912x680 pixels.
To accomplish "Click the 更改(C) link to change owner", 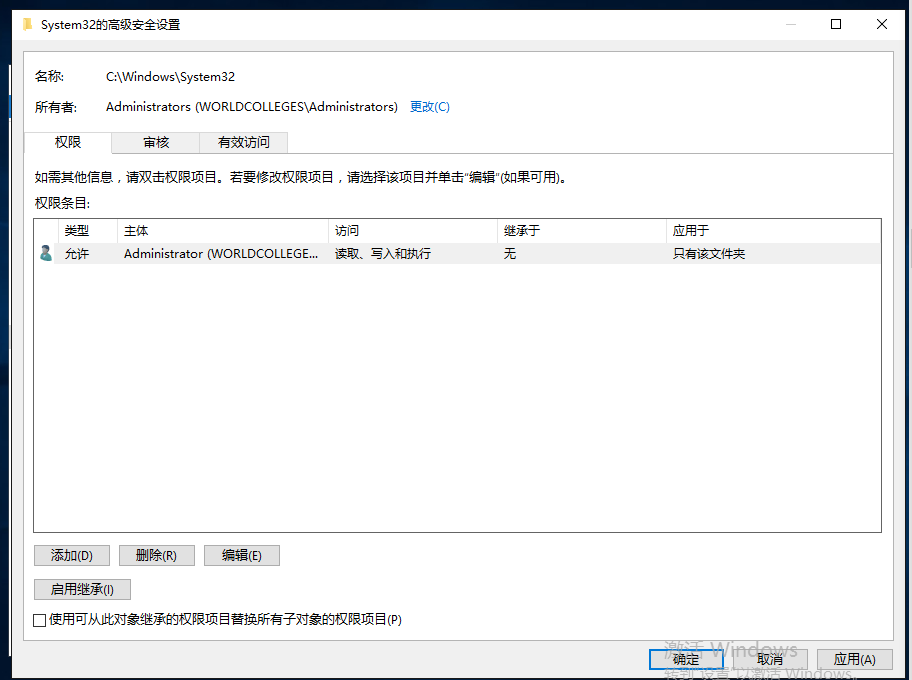I will [429, 106].
